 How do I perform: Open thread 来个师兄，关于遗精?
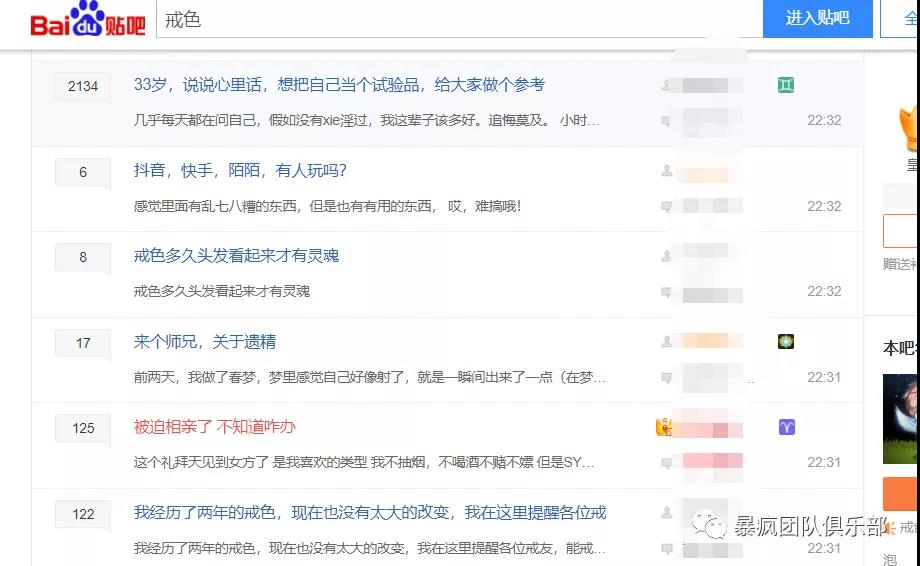pos(205,341)
